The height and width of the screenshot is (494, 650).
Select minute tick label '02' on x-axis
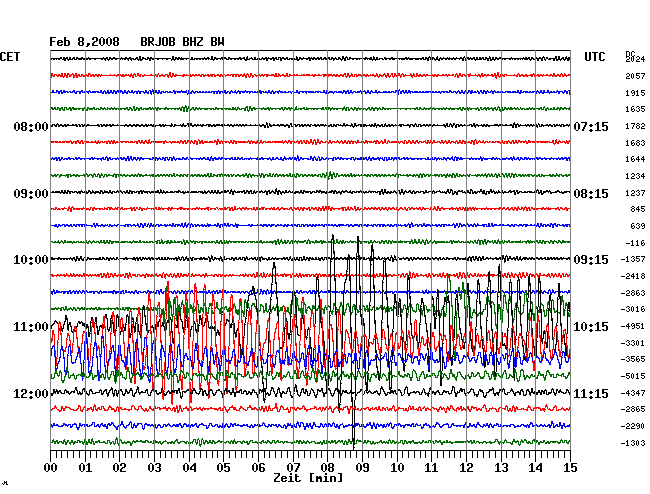tap(119, 468)
